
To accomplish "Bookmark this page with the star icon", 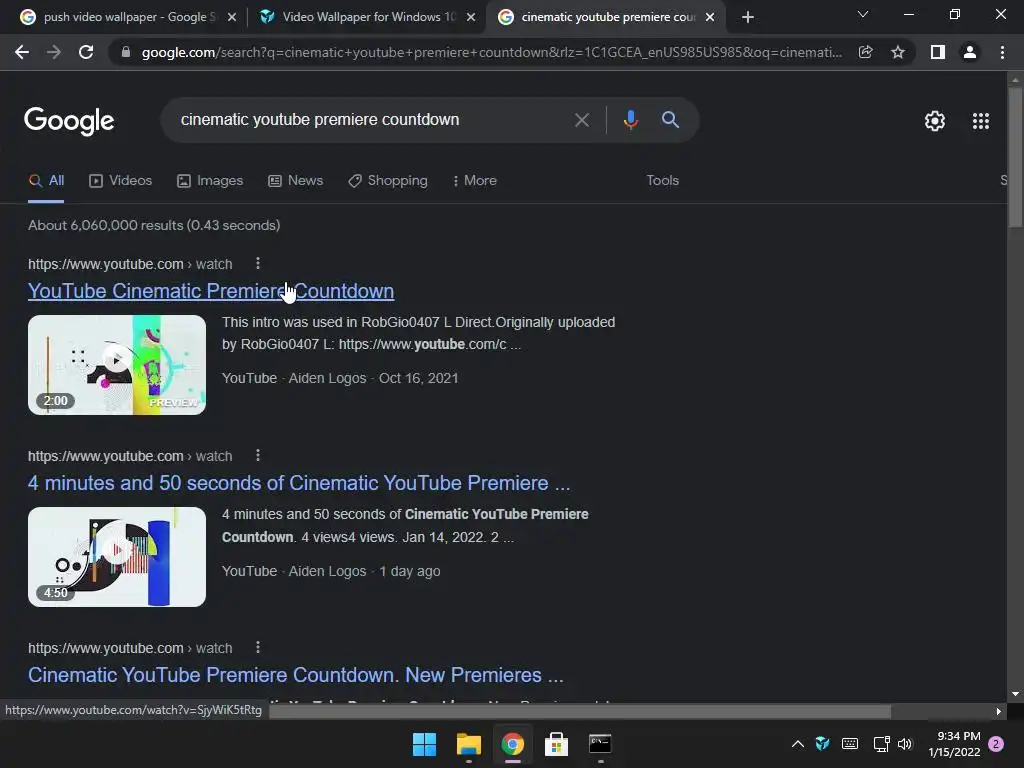I will pos(898,52).
